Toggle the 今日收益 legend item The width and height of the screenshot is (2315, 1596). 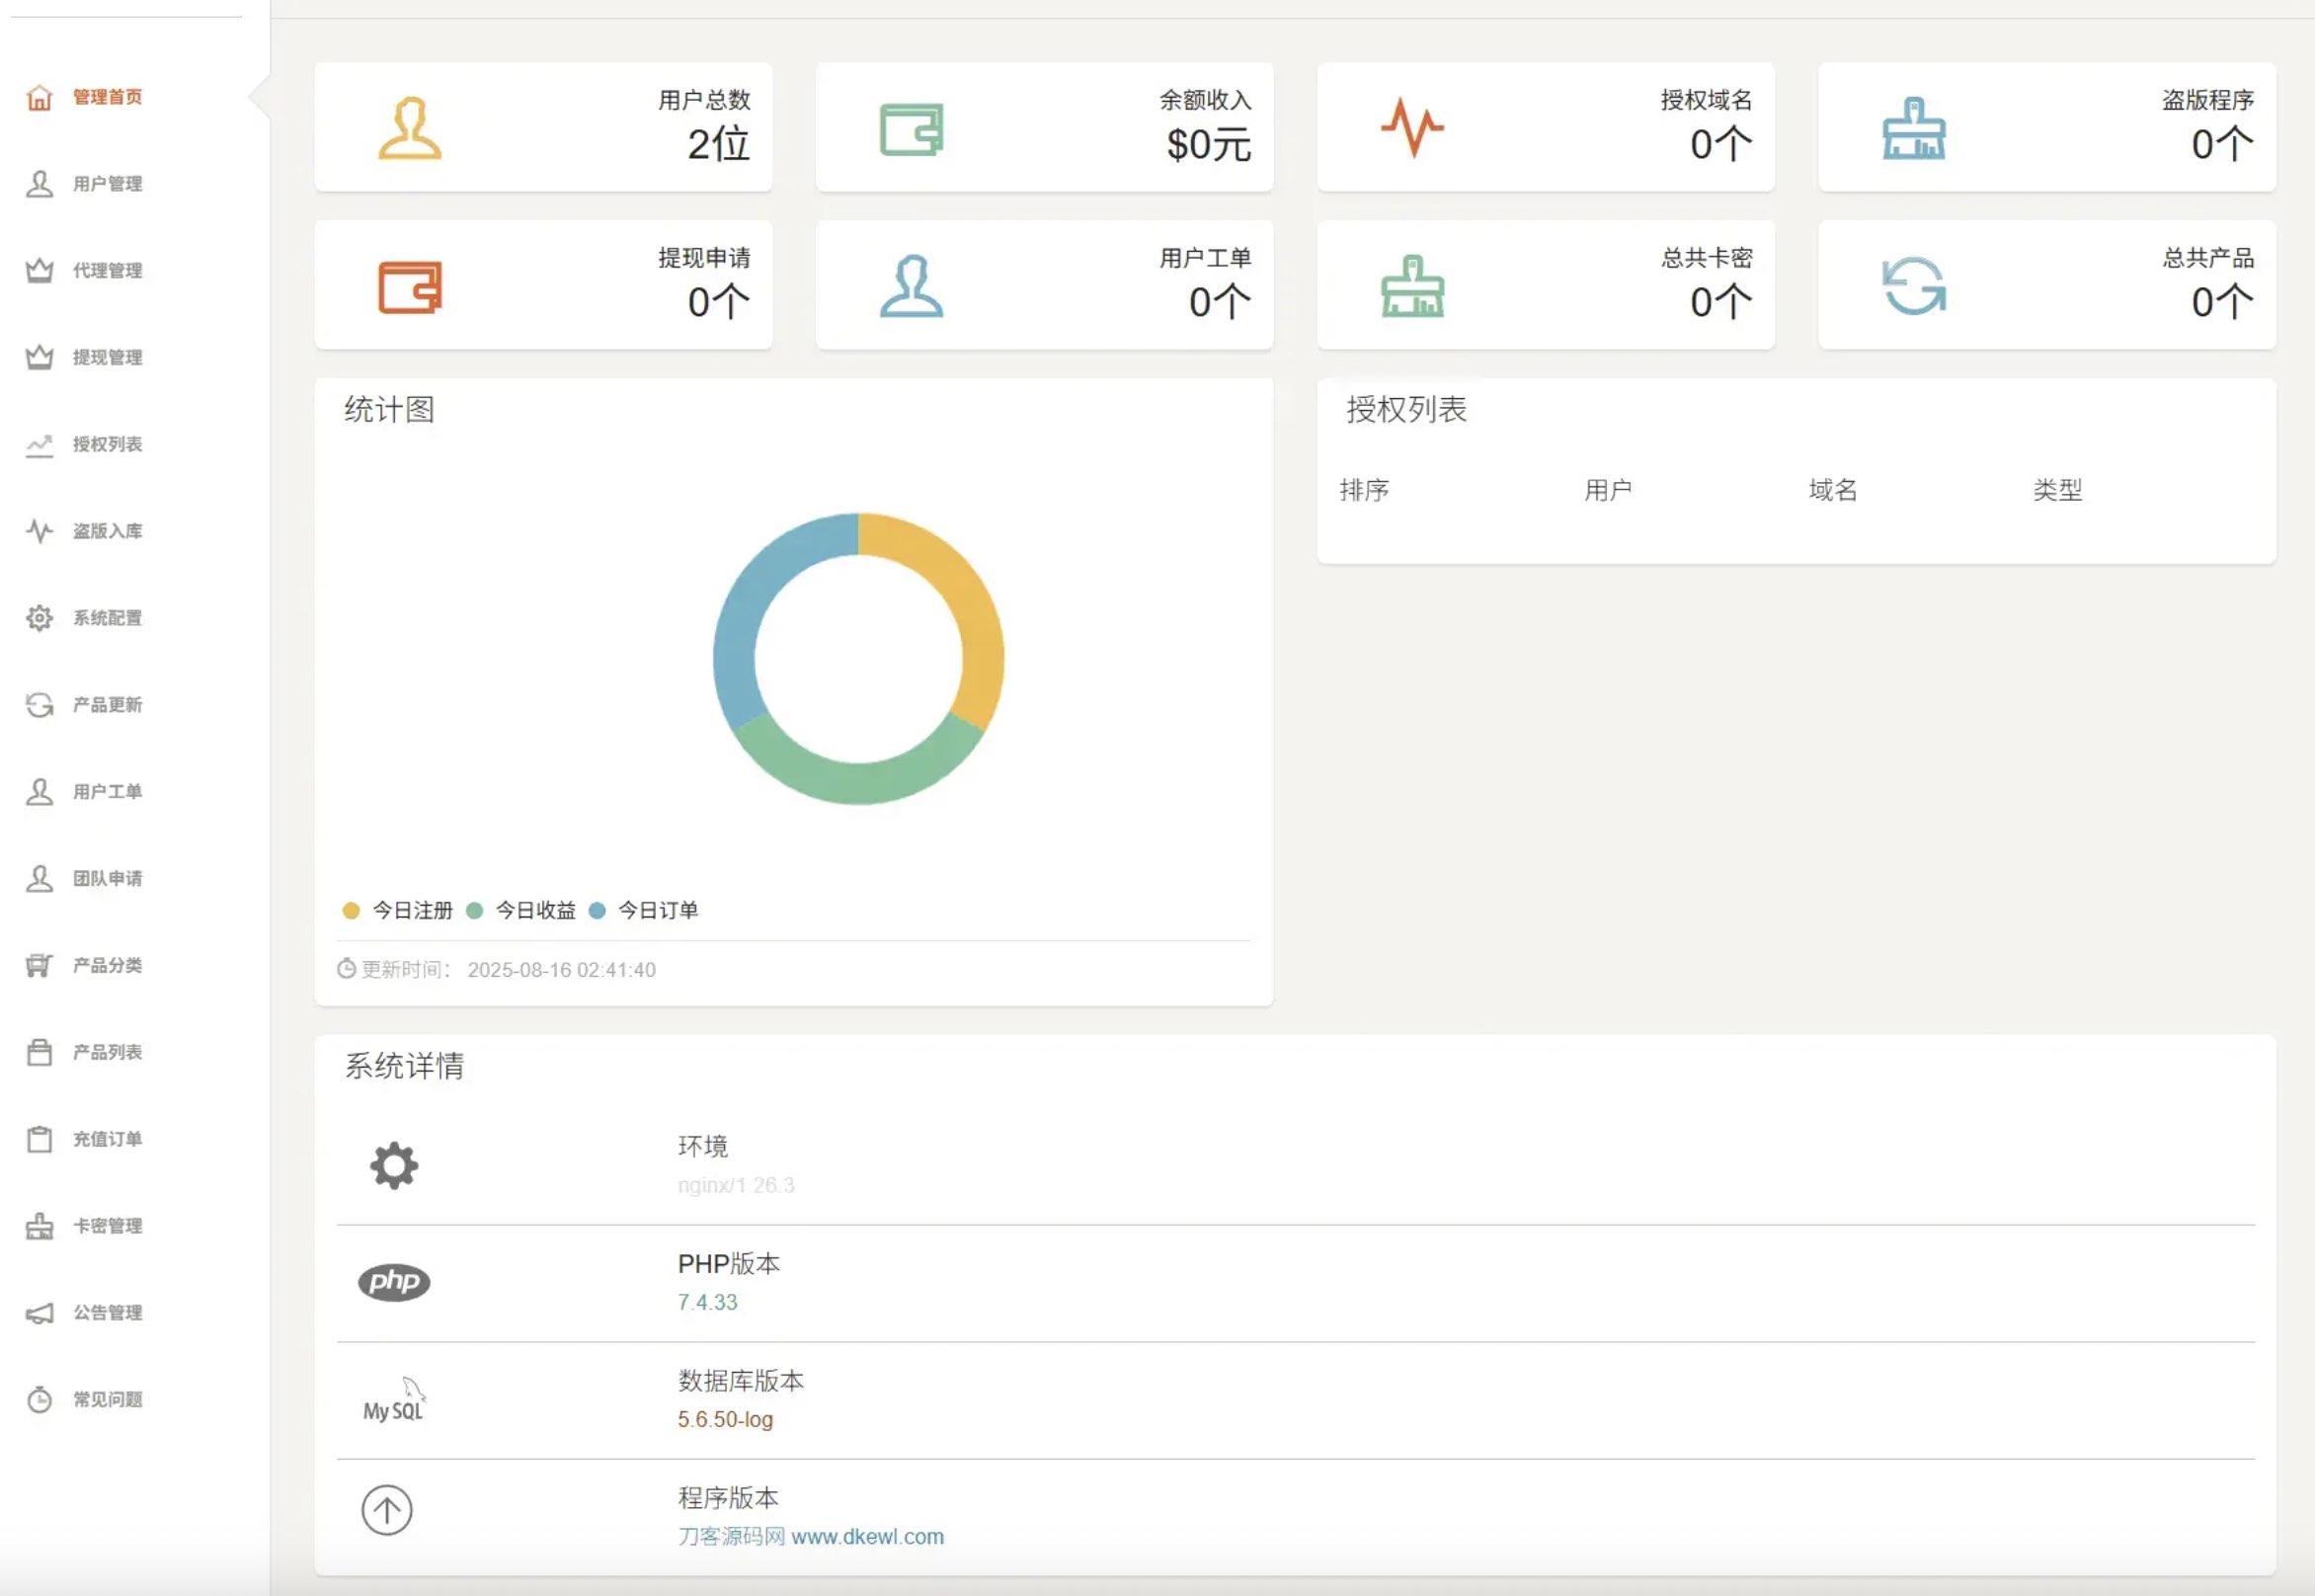[x=535, y=910]
